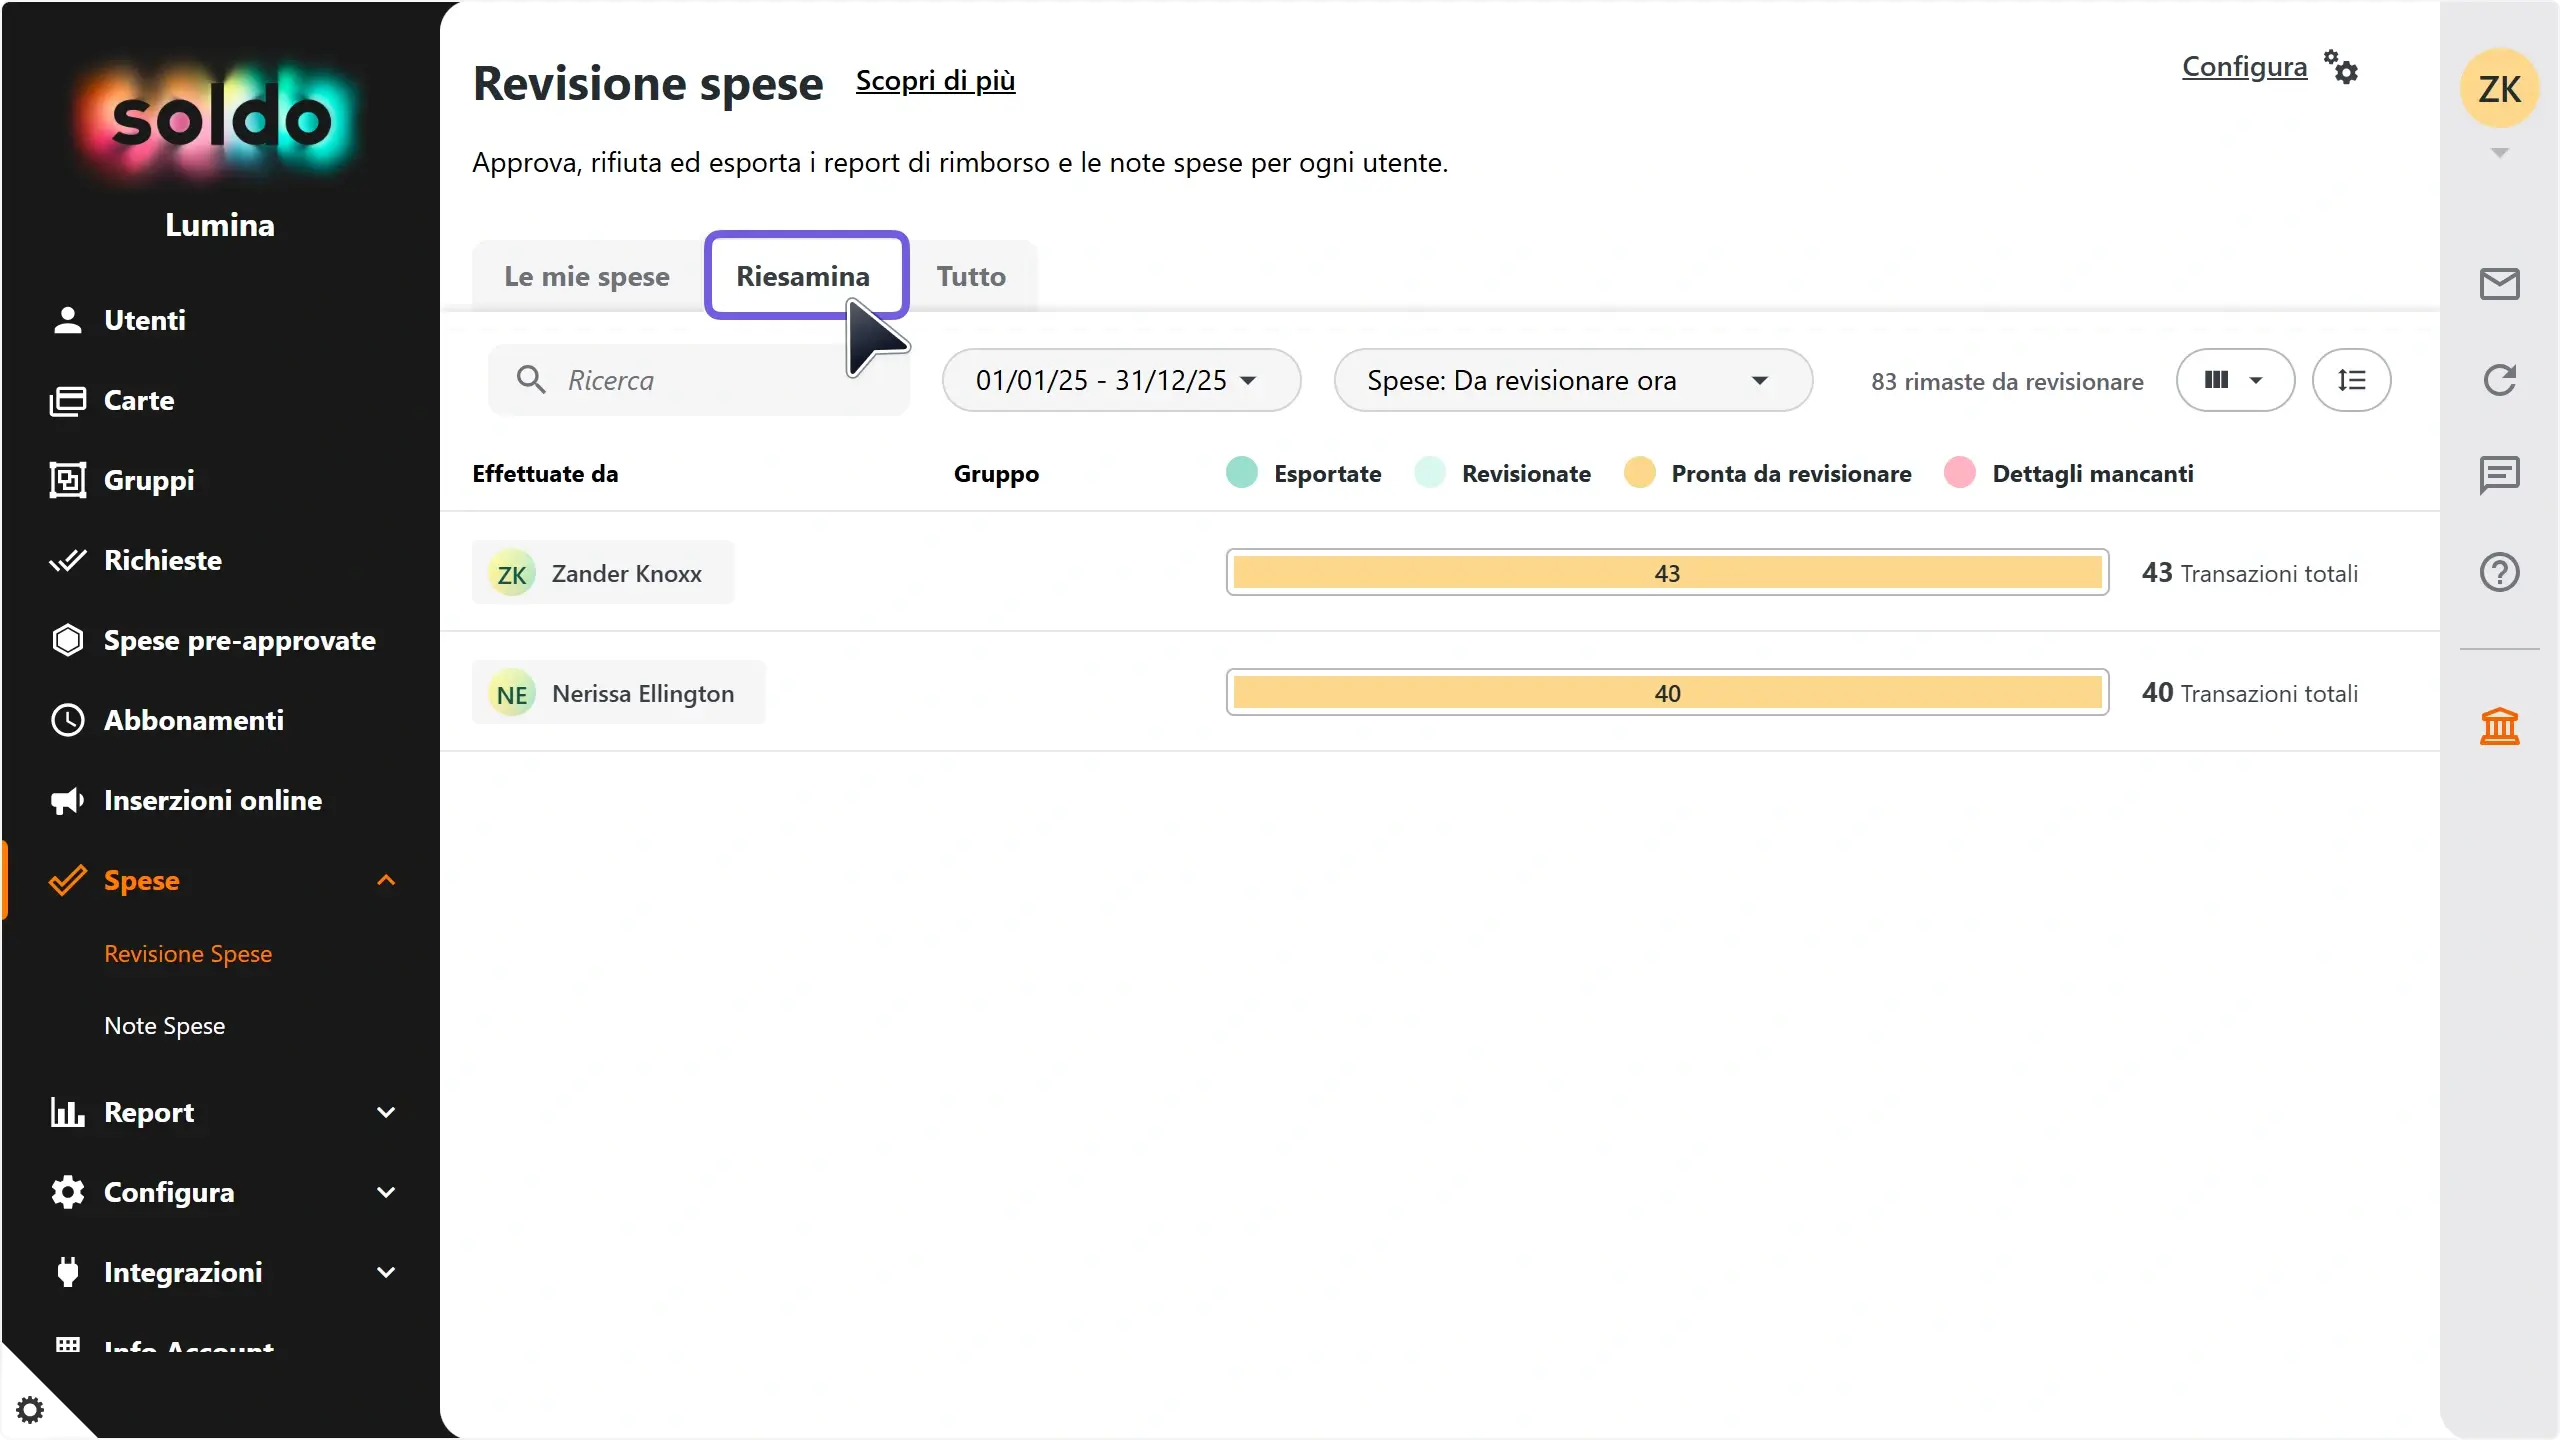Click 40 Transazioni totali text
The height and width of the screenshot is (1440, 2560).
[x=2249, y=693]
